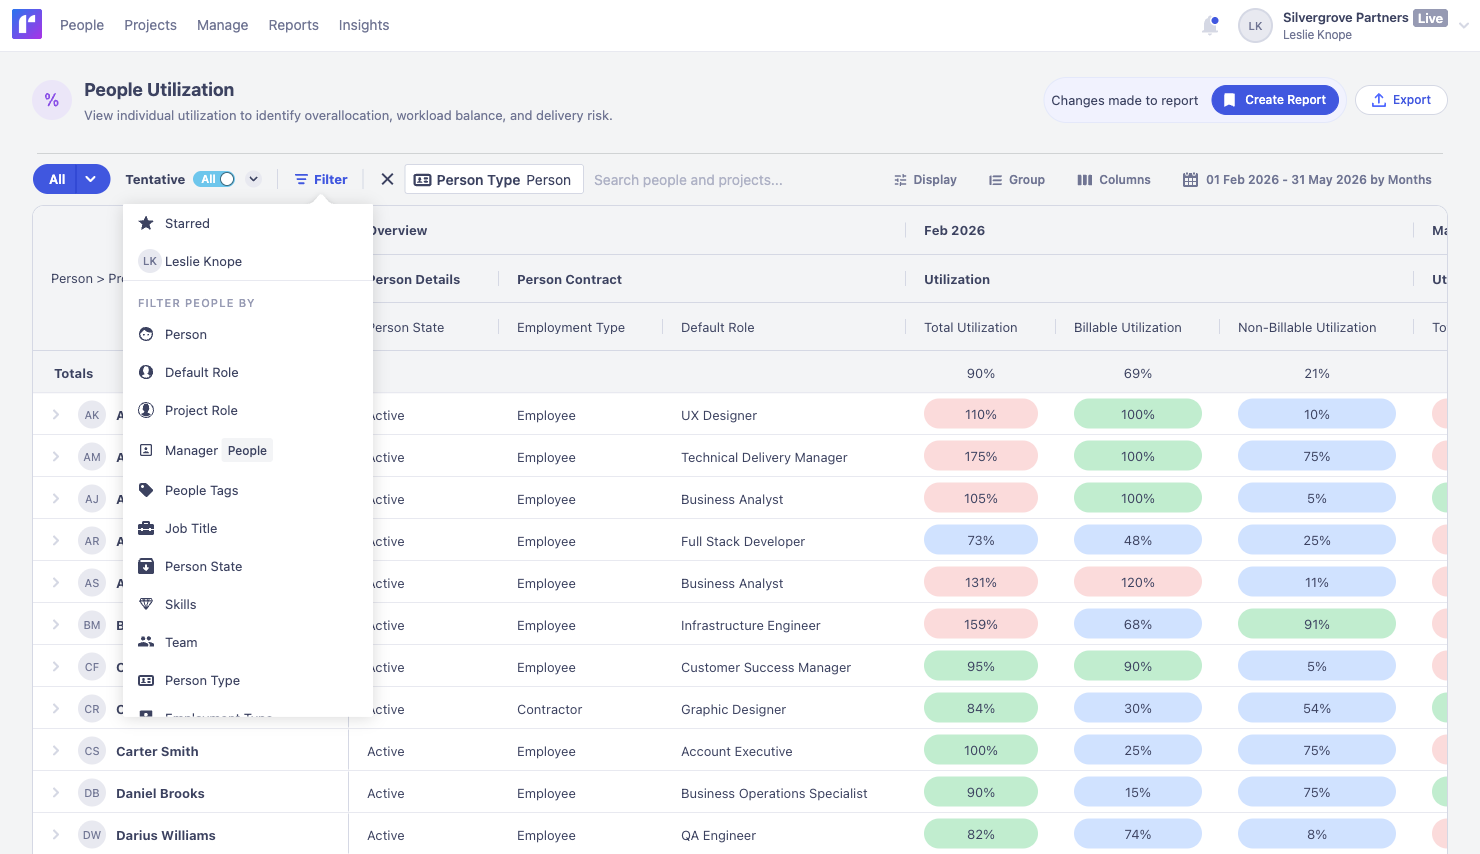Click the notification bell icon
This screenshot has height=854, width=1480.
1210,26
